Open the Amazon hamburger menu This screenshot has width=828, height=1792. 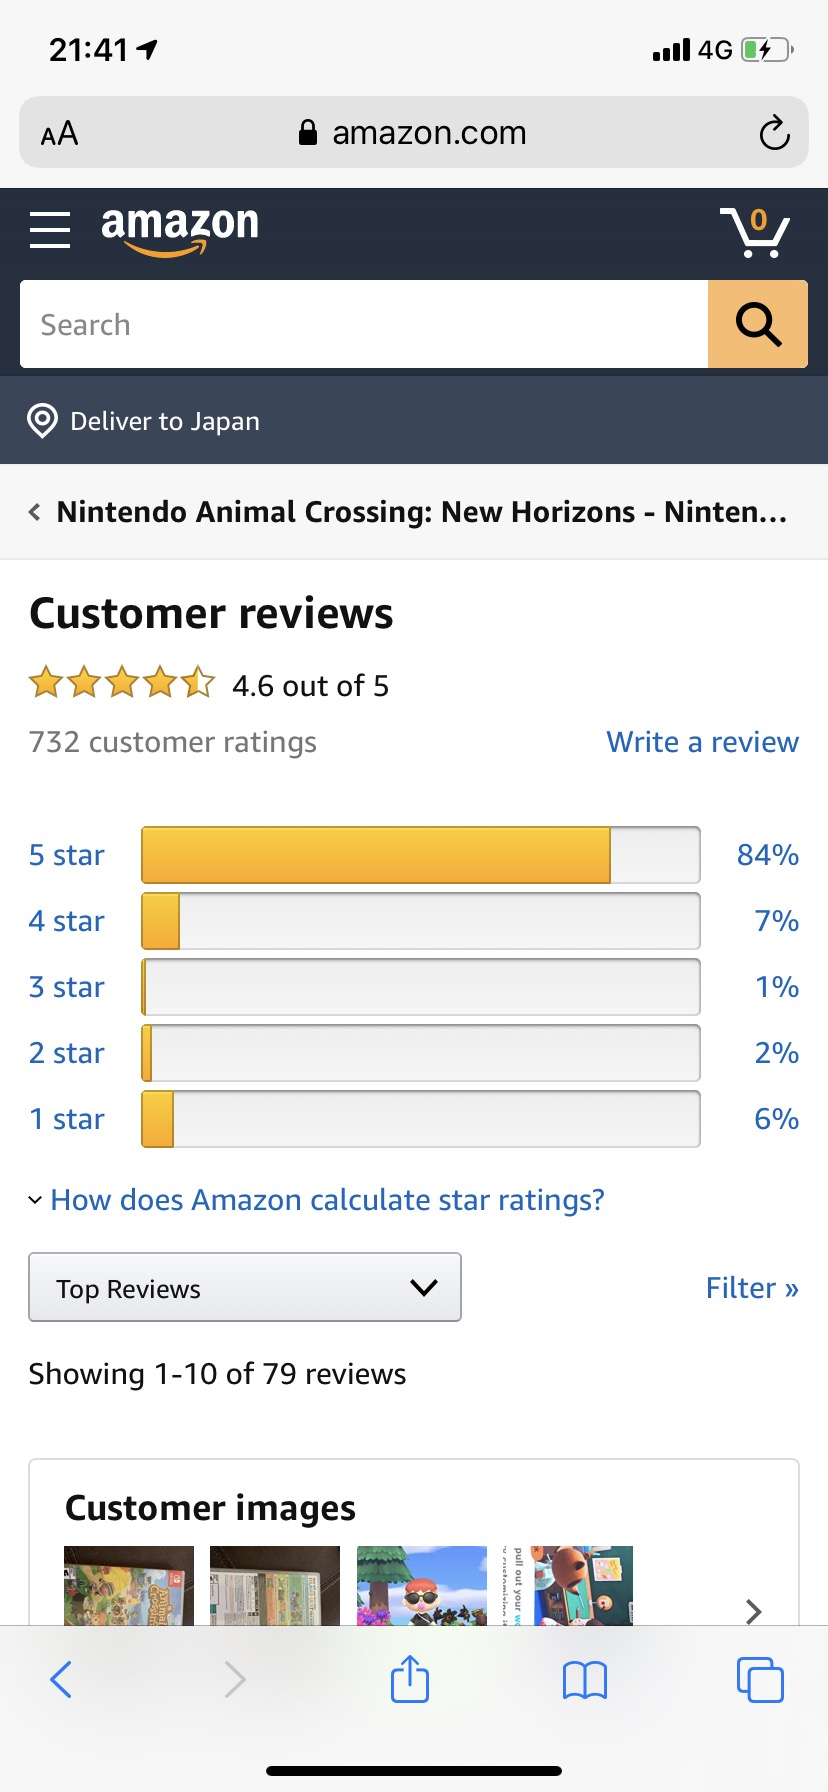pos(50,231)
